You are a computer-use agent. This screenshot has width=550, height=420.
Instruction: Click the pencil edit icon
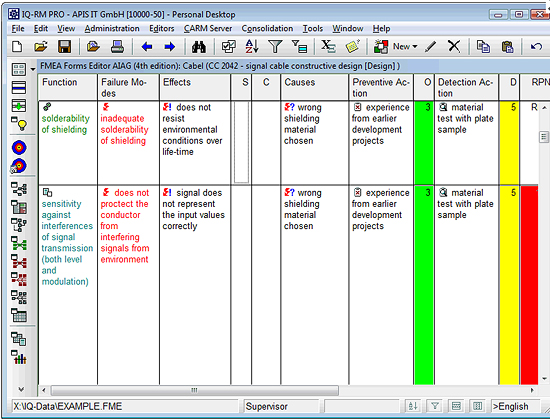coord(430,46)
